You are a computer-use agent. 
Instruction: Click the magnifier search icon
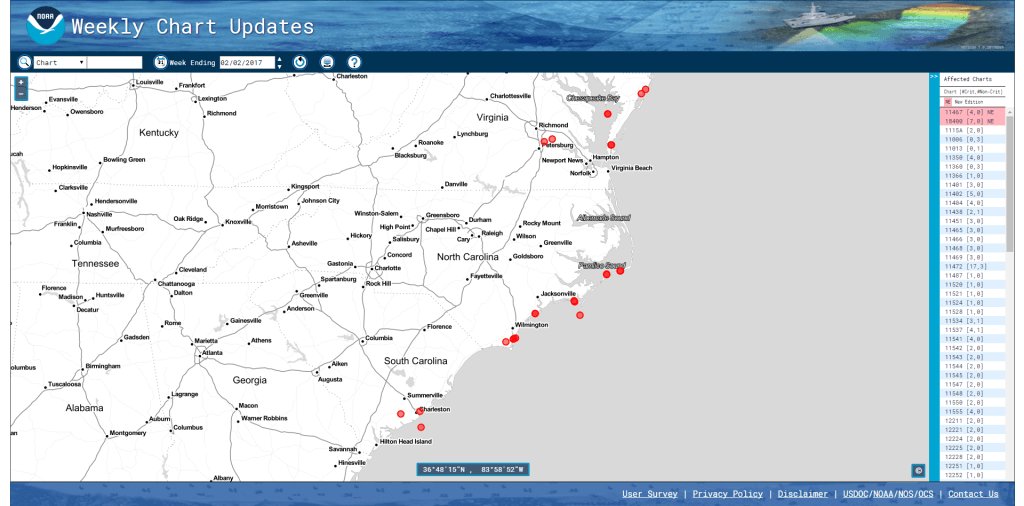coord(24,62)
